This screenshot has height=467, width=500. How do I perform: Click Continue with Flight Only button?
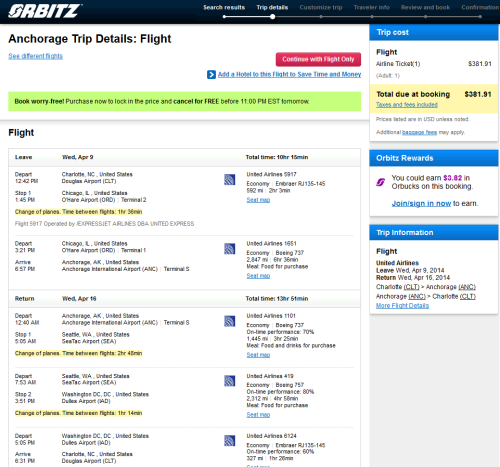(x=318, y=59)
